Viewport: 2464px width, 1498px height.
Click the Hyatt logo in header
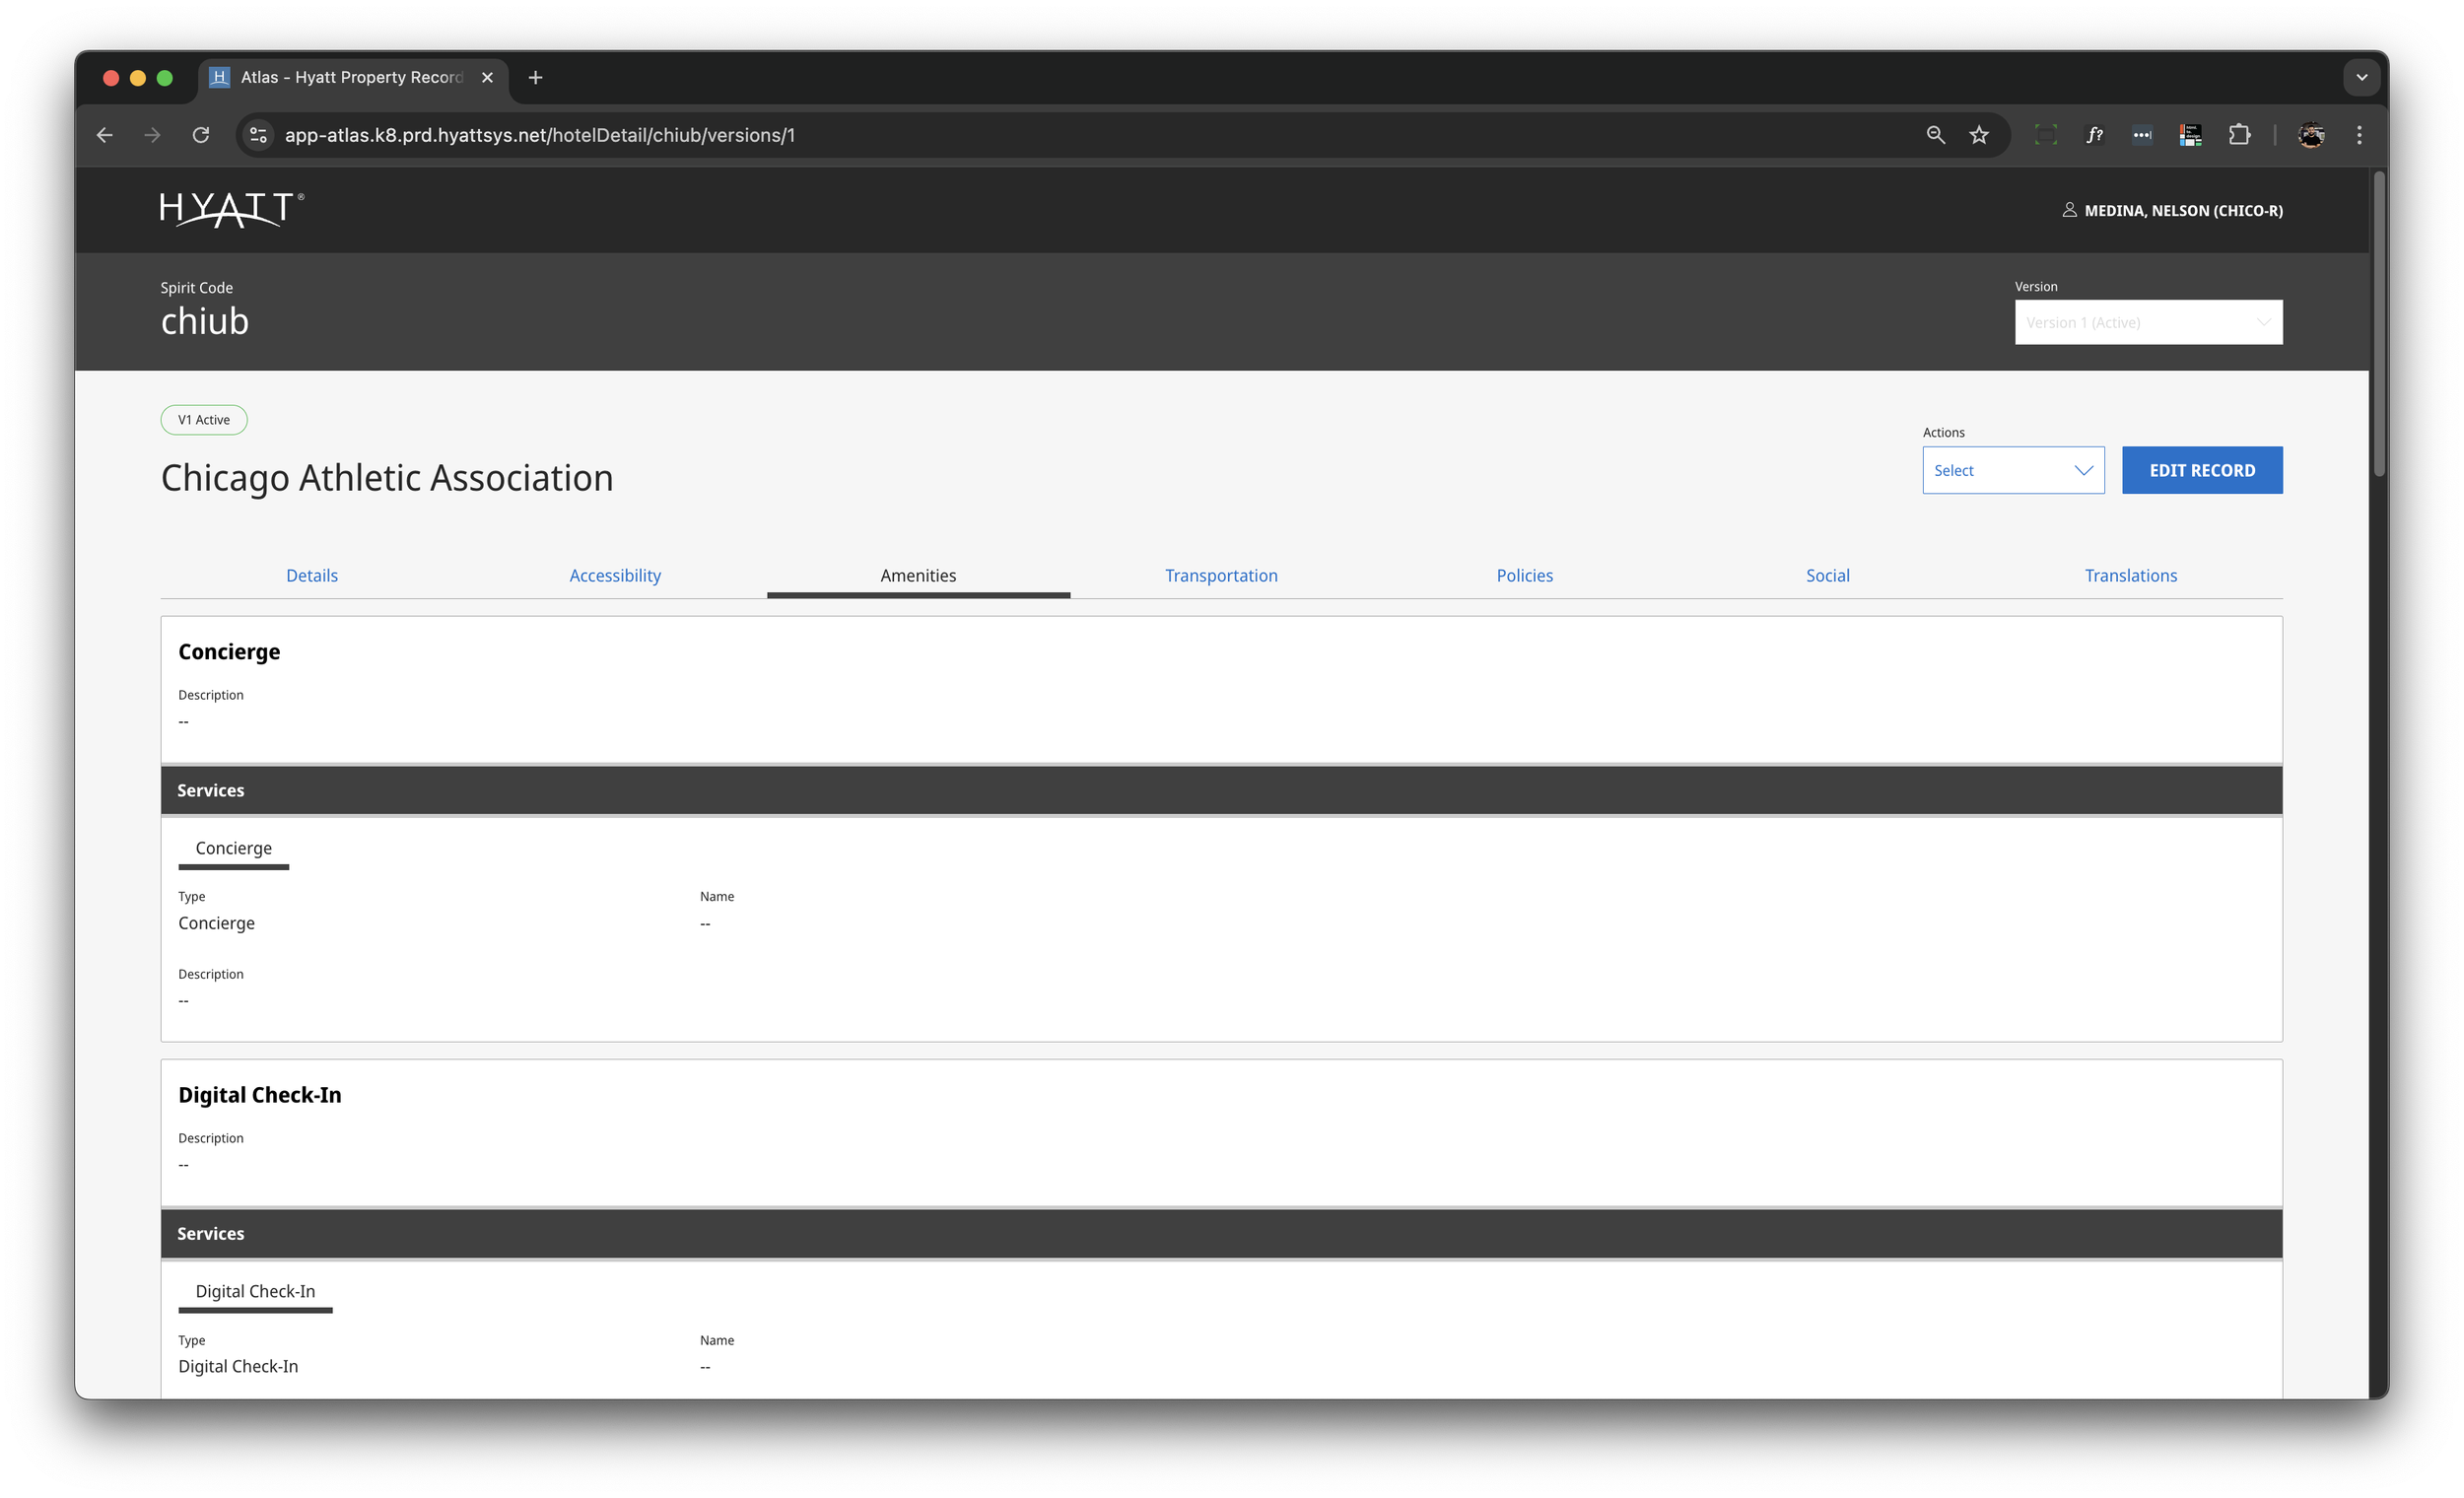231,210
